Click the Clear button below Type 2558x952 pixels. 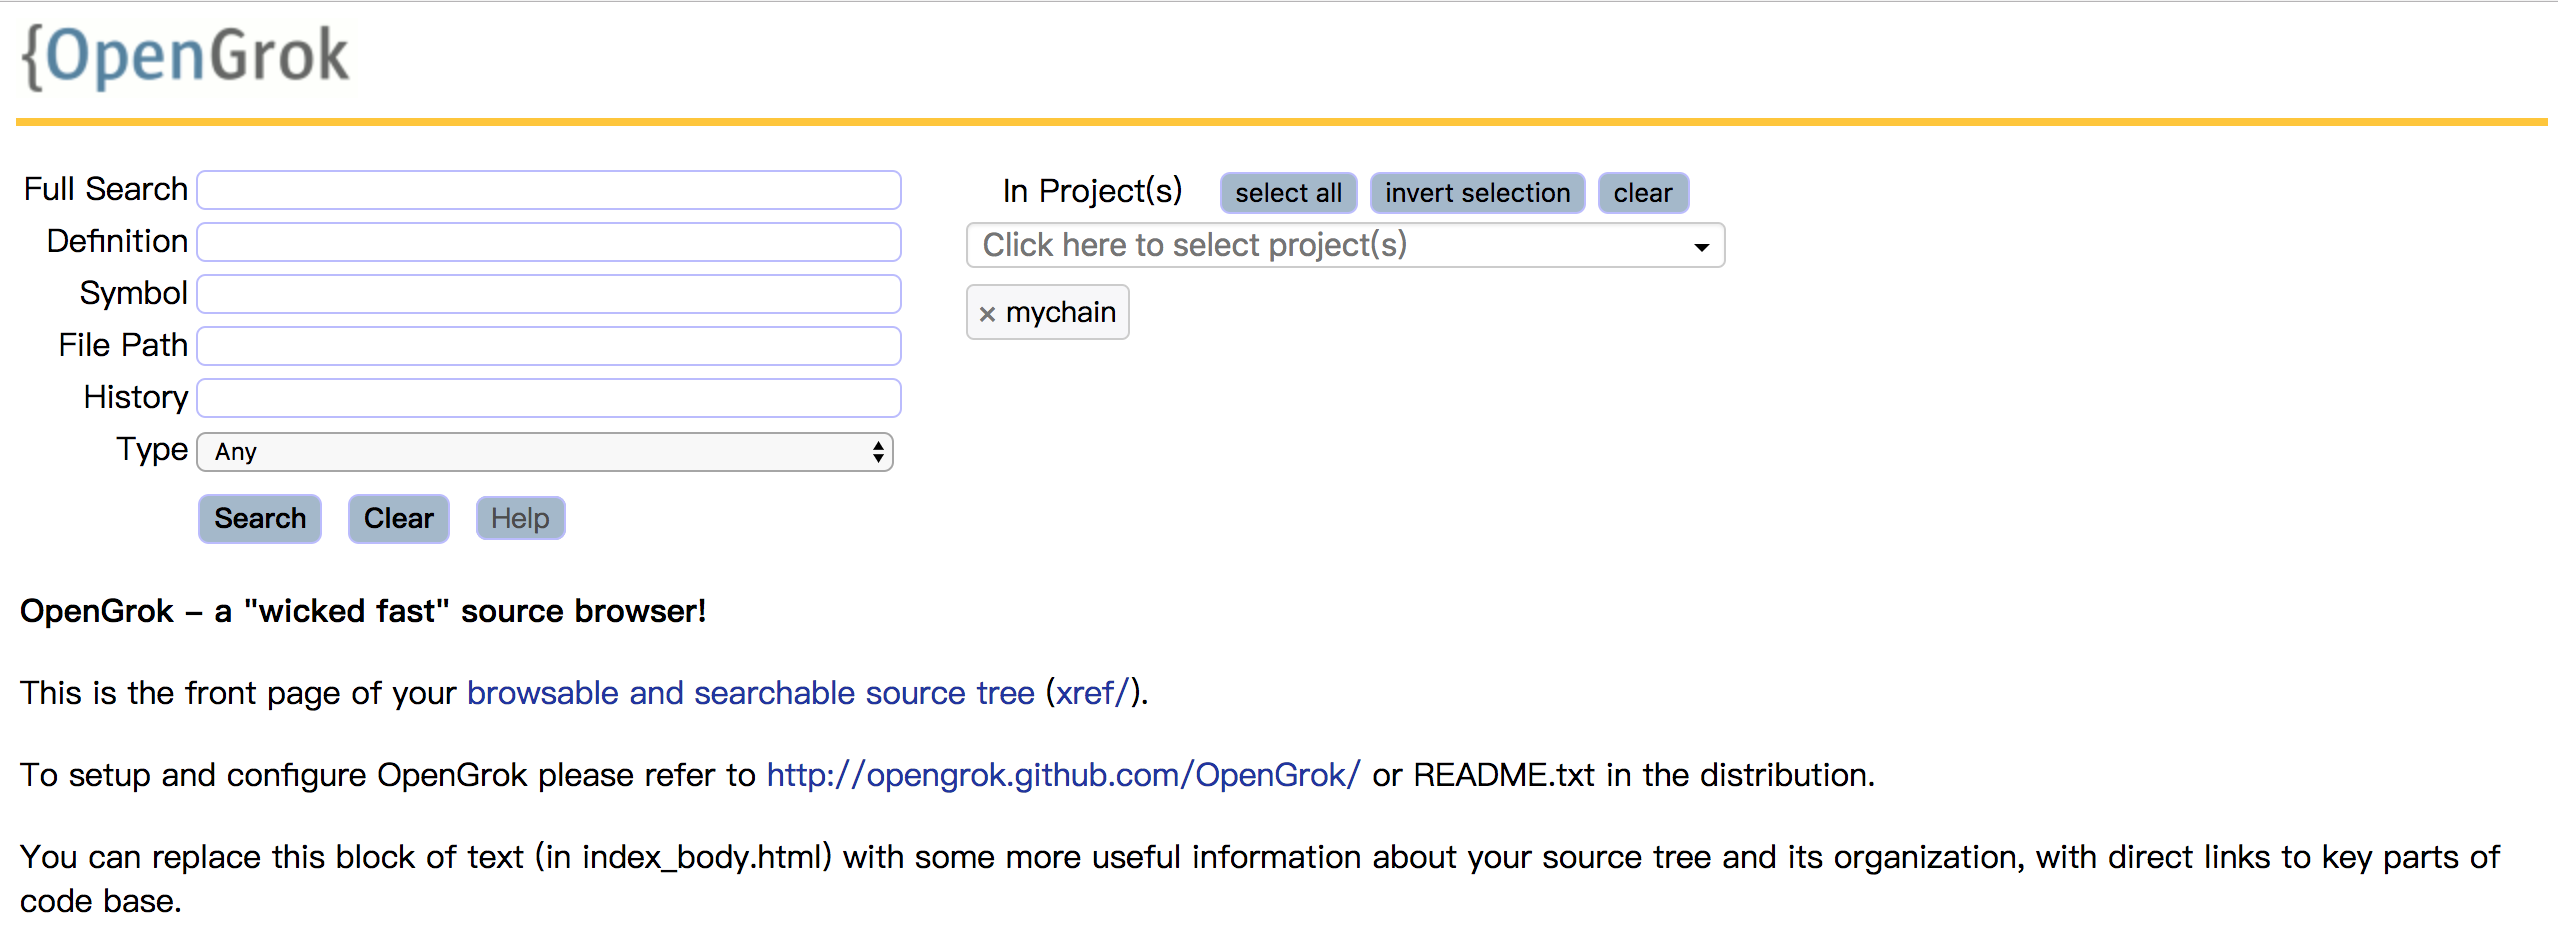tap(399, 518)
